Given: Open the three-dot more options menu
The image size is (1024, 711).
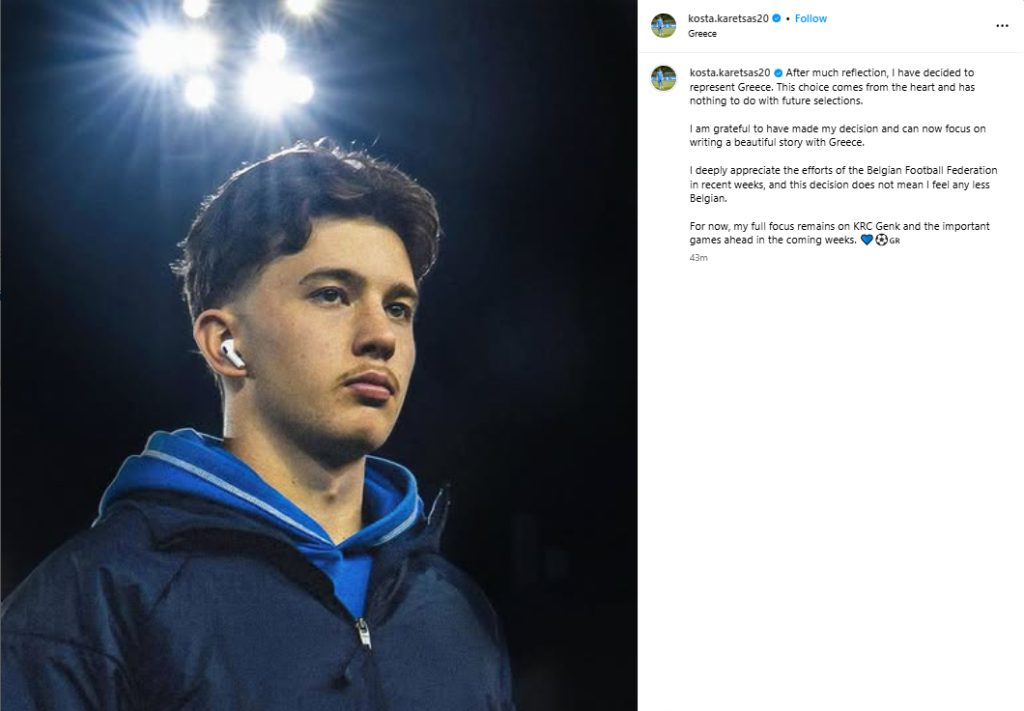Looking at the screenshot, I should [1002, 26].
